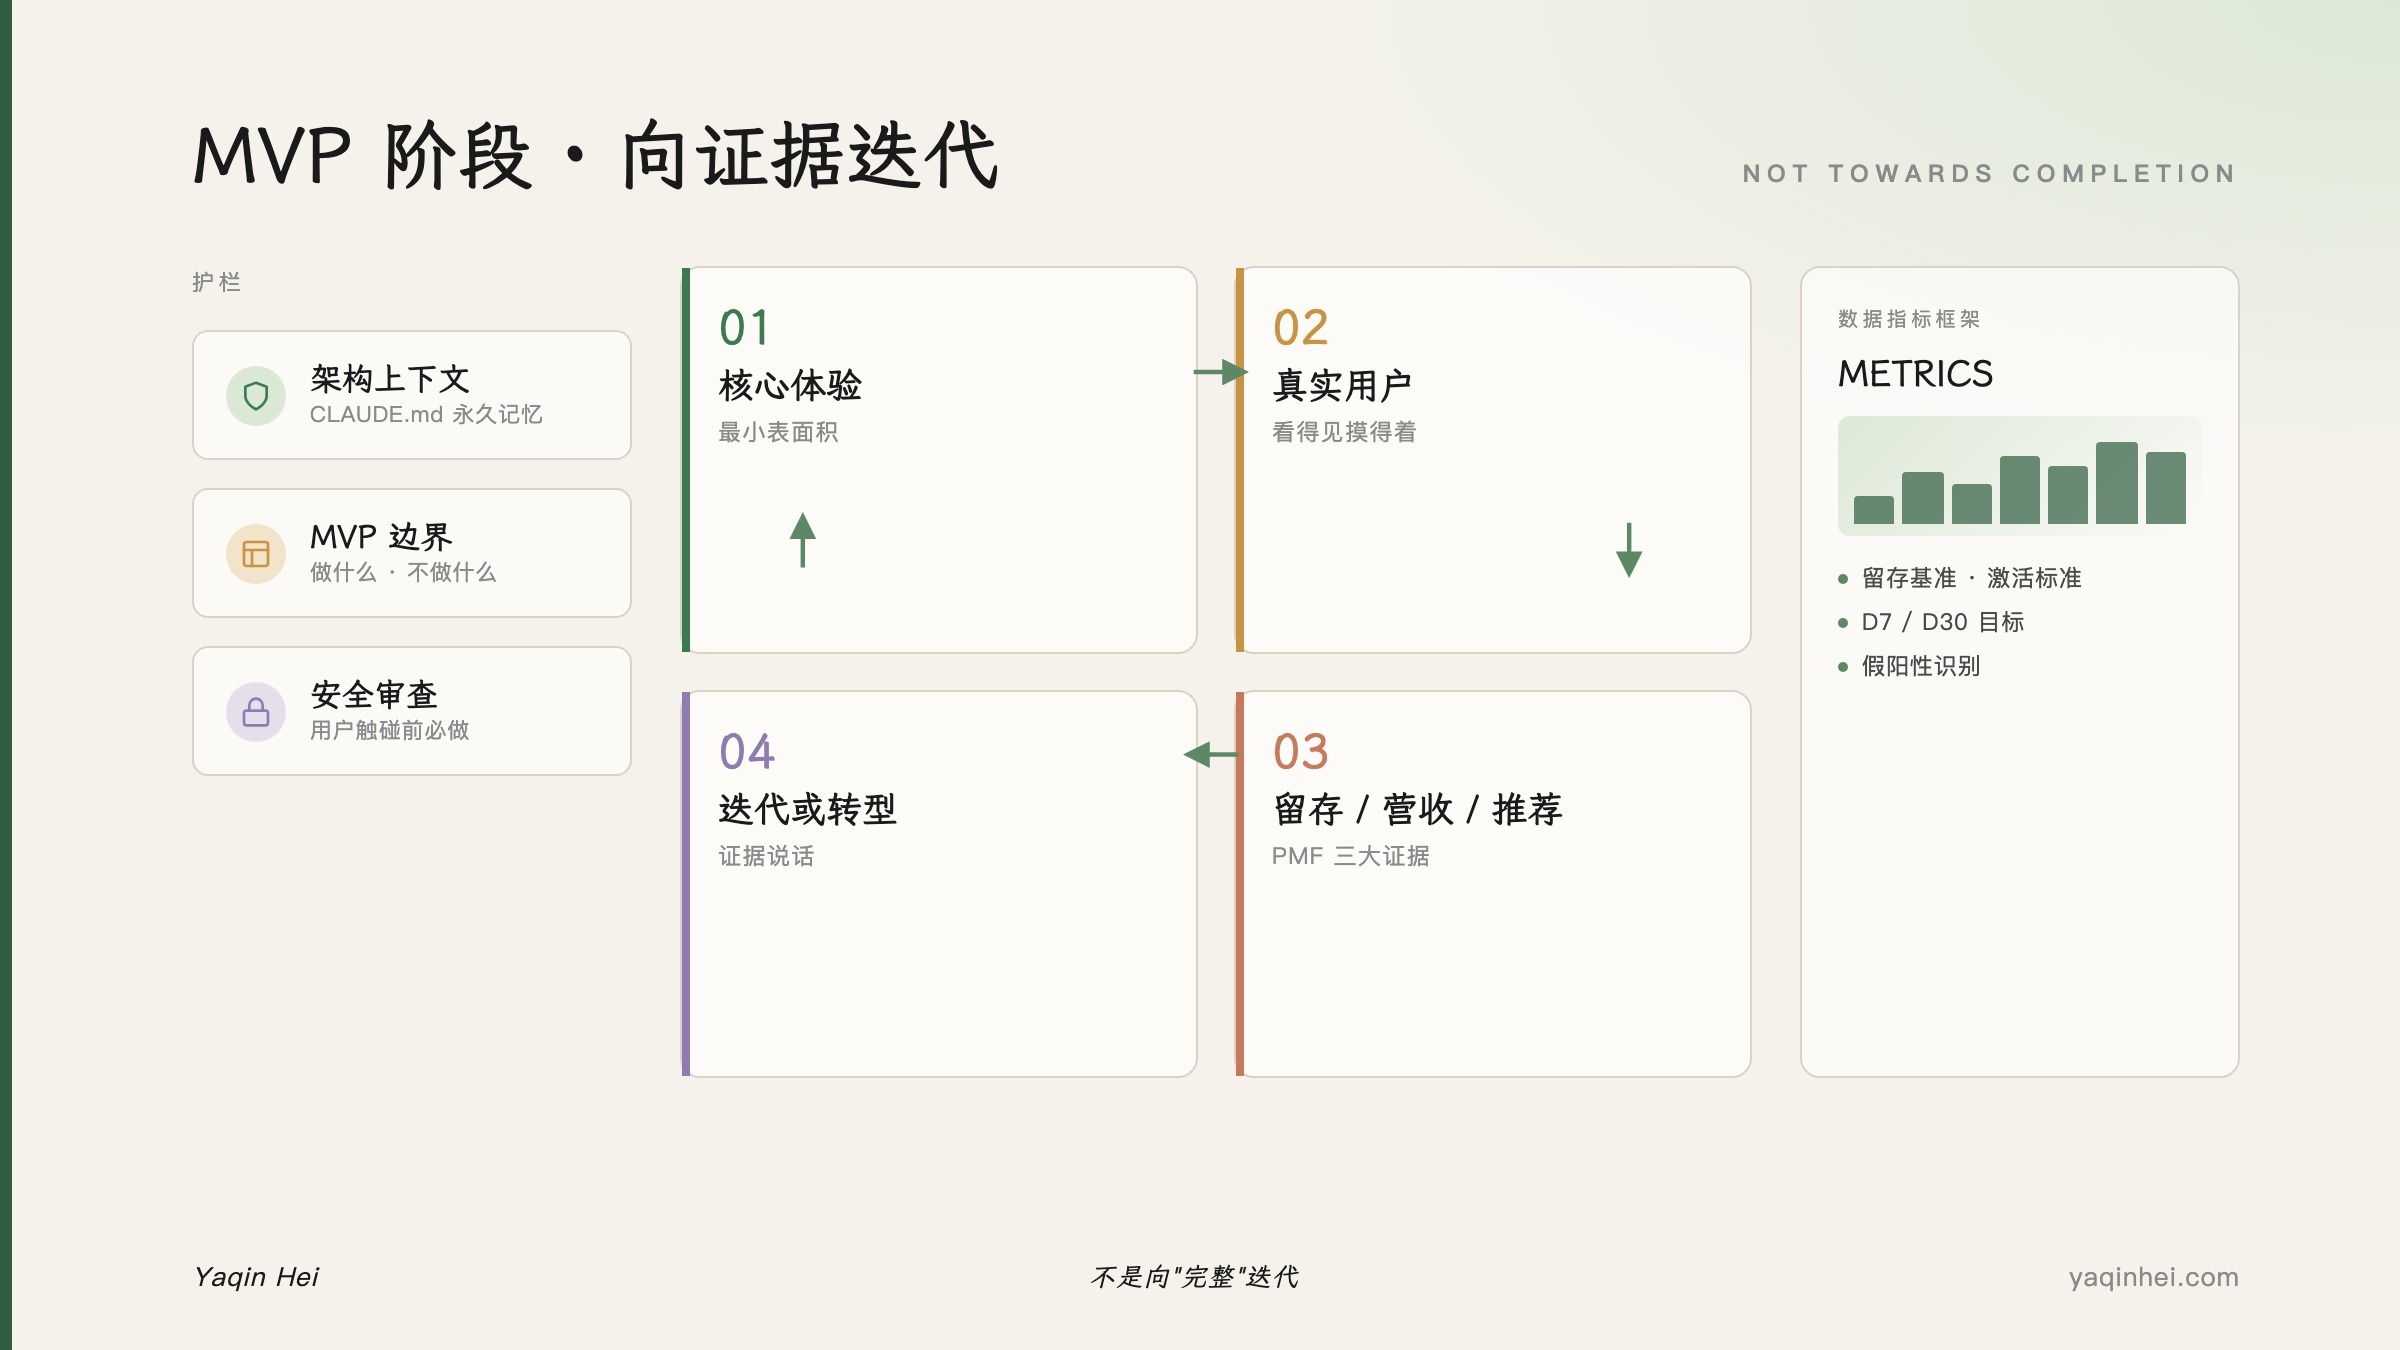Click the 03 number in 留存 card
The height and width of the screenshot is (1350, 2400).
click(x=1300, y=752)
